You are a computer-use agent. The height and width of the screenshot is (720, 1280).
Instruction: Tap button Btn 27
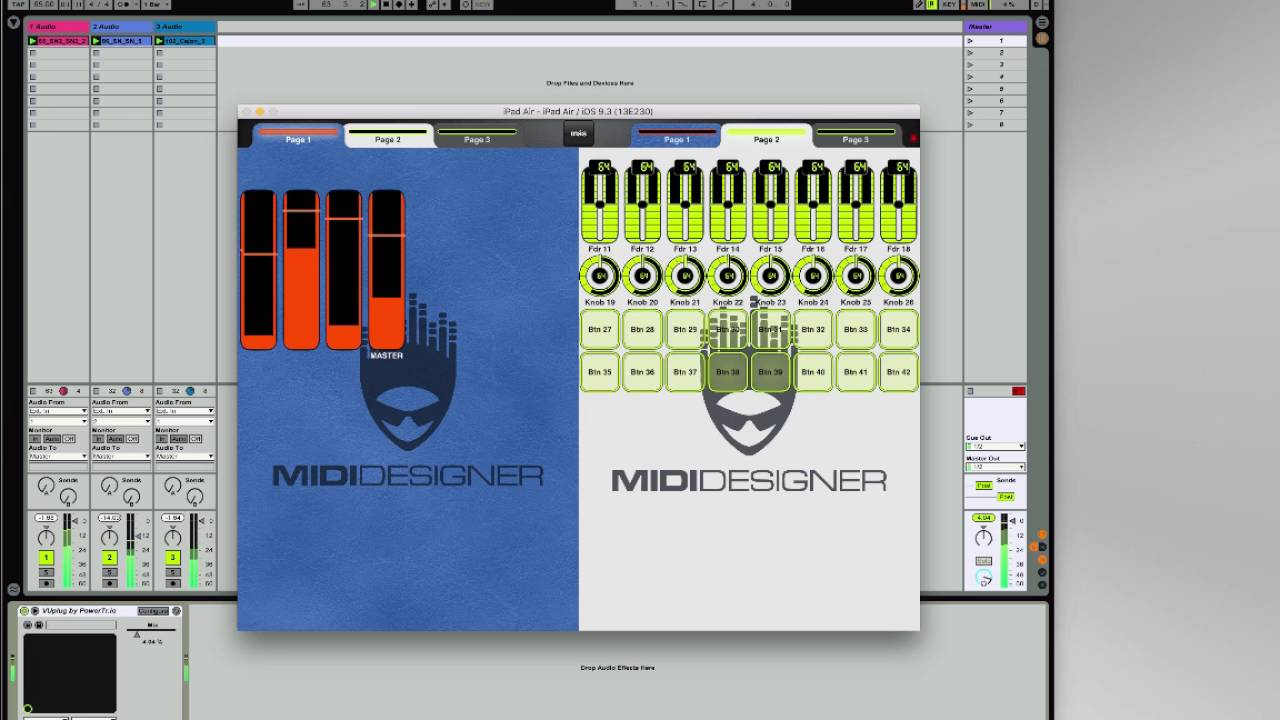(x=600, y=329)
